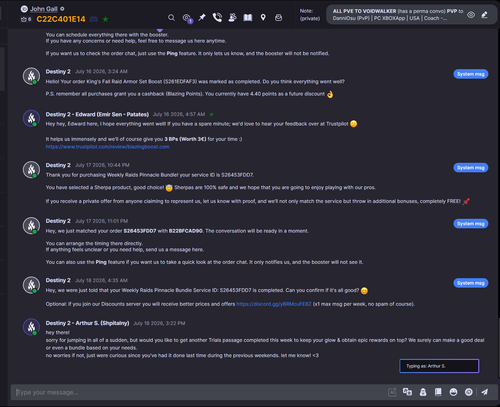Click the bold order ID B228FCAD90 in message
Screen dimensions: 500x407
[186, 231]
